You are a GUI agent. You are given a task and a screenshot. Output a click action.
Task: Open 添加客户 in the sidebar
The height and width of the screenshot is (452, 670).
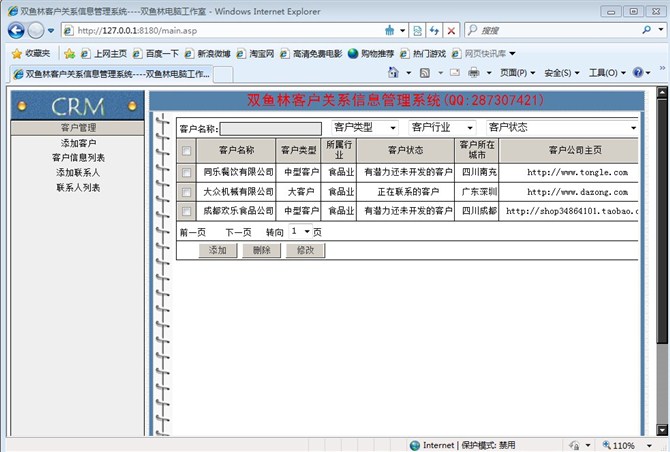78,143
